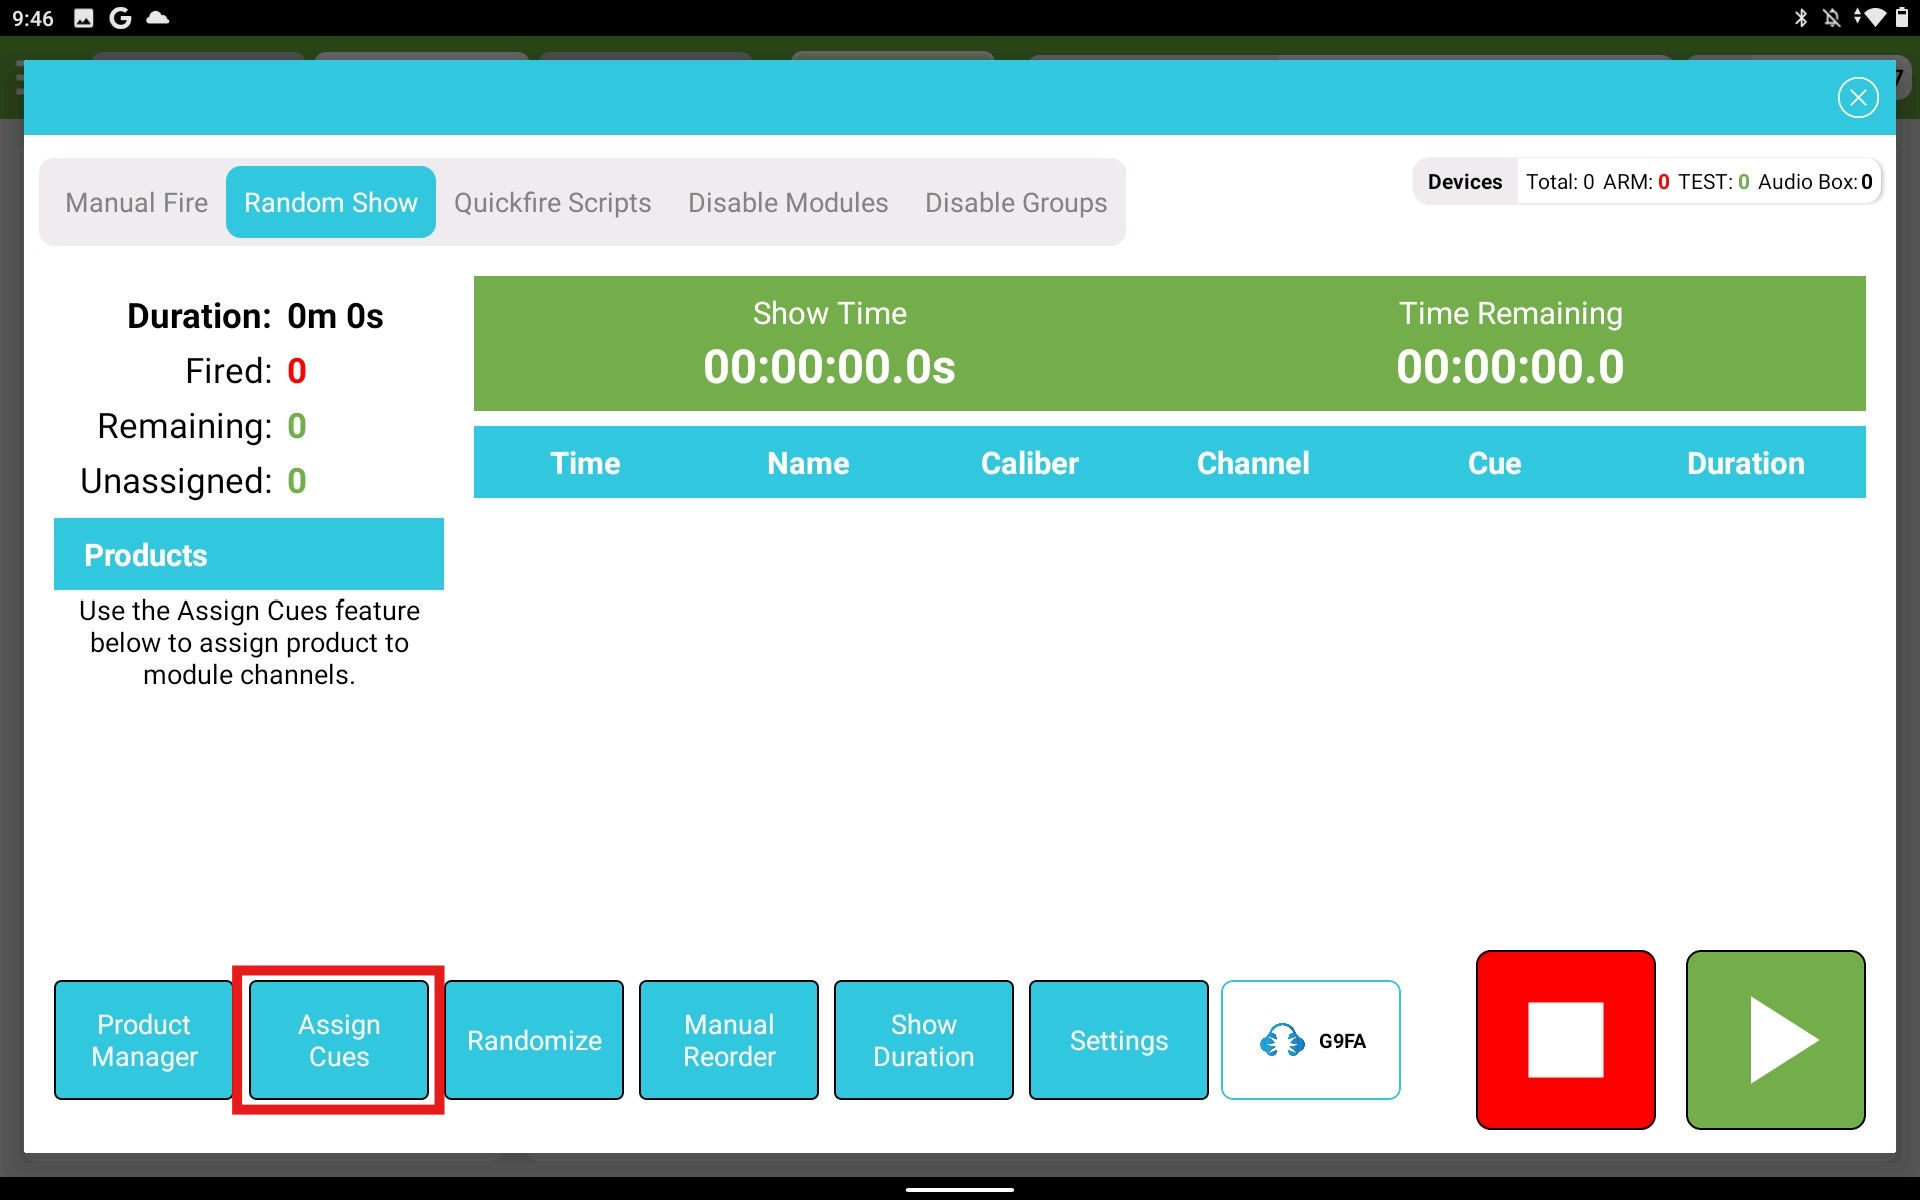Open the Product Manager
1920x1200 pixels.
pos(143,1040)
